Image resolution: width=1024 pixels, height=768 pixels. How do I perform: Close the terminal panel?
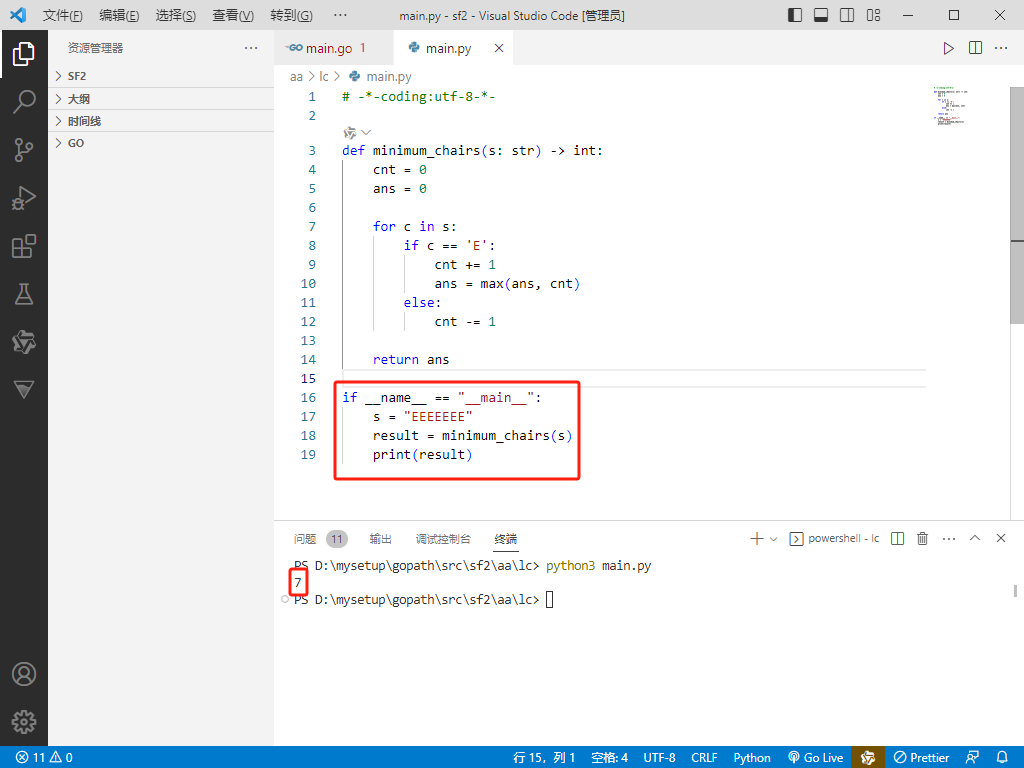tap(1000, 539)
